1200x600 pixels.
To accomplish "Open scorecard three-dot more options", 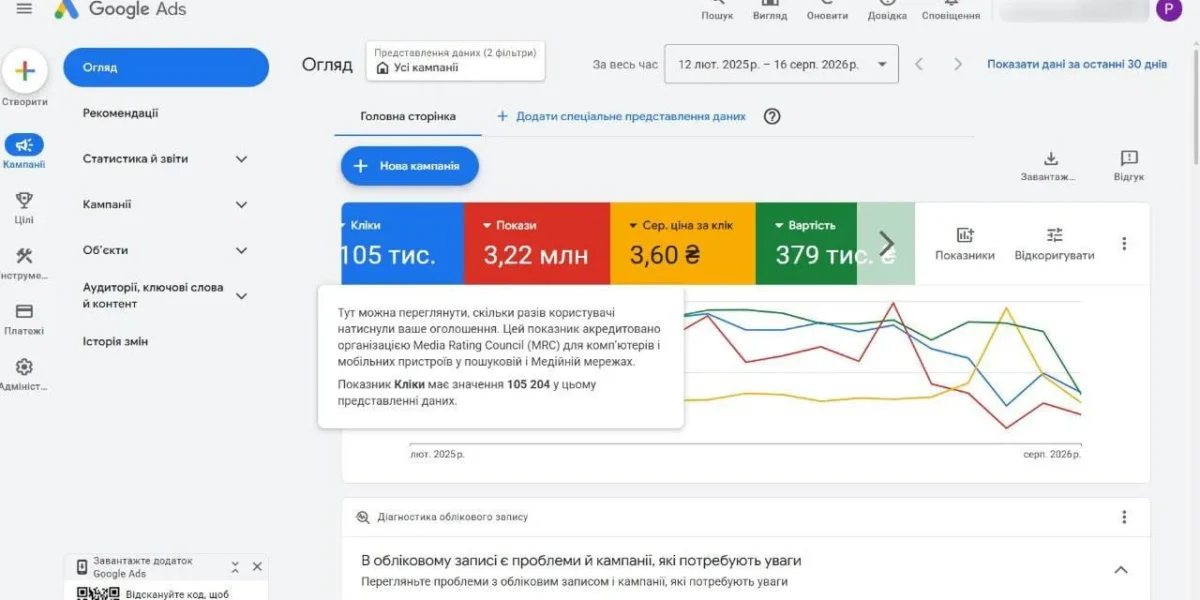I will tap(1124, 243).
